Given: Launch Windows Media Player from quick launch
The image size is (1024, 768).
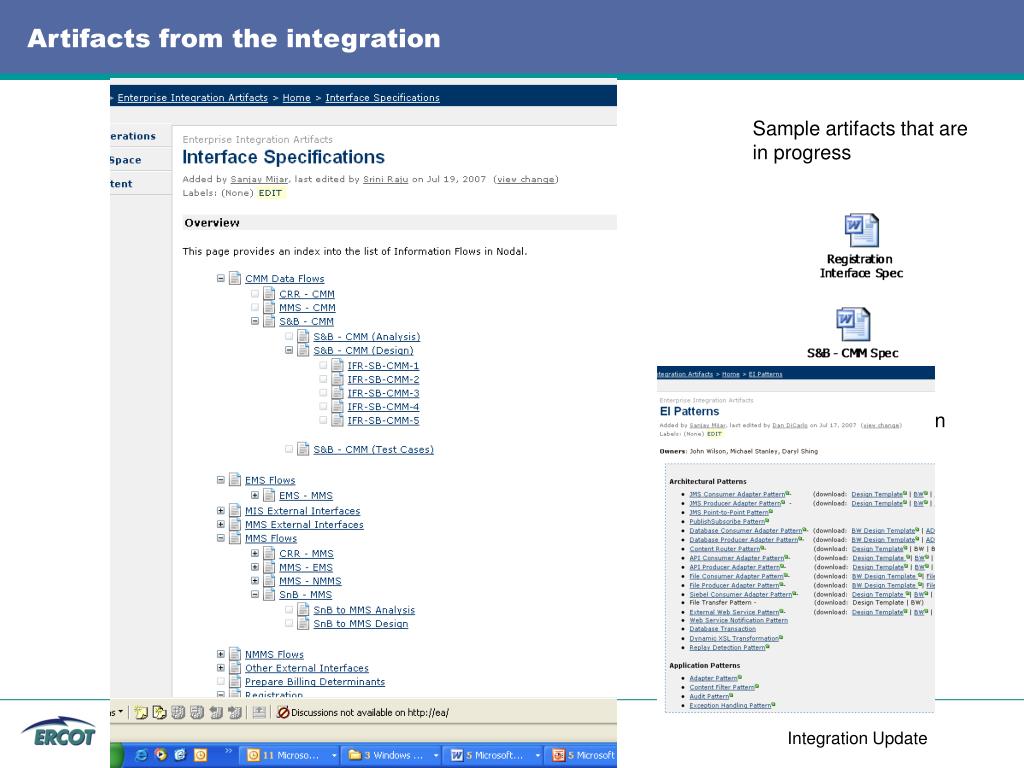Looking at the screenshot, I should click(161, 755).
